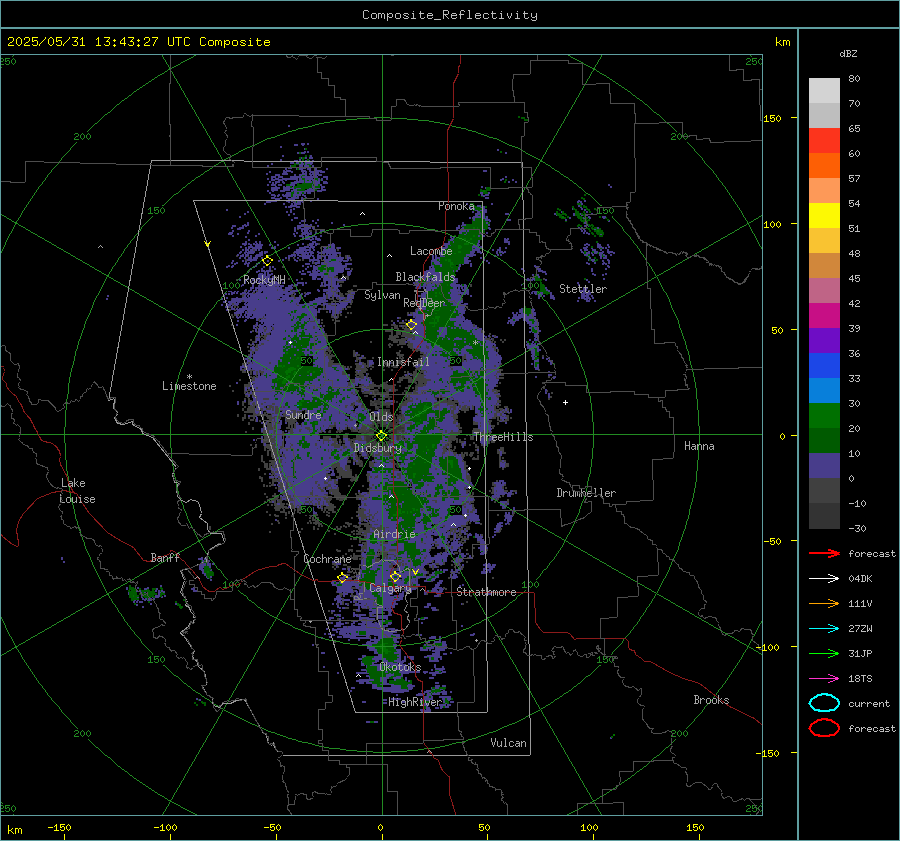This screenshot has width=900, height=841.
Task: Click the Sundre label
Action: pos(303,414)
